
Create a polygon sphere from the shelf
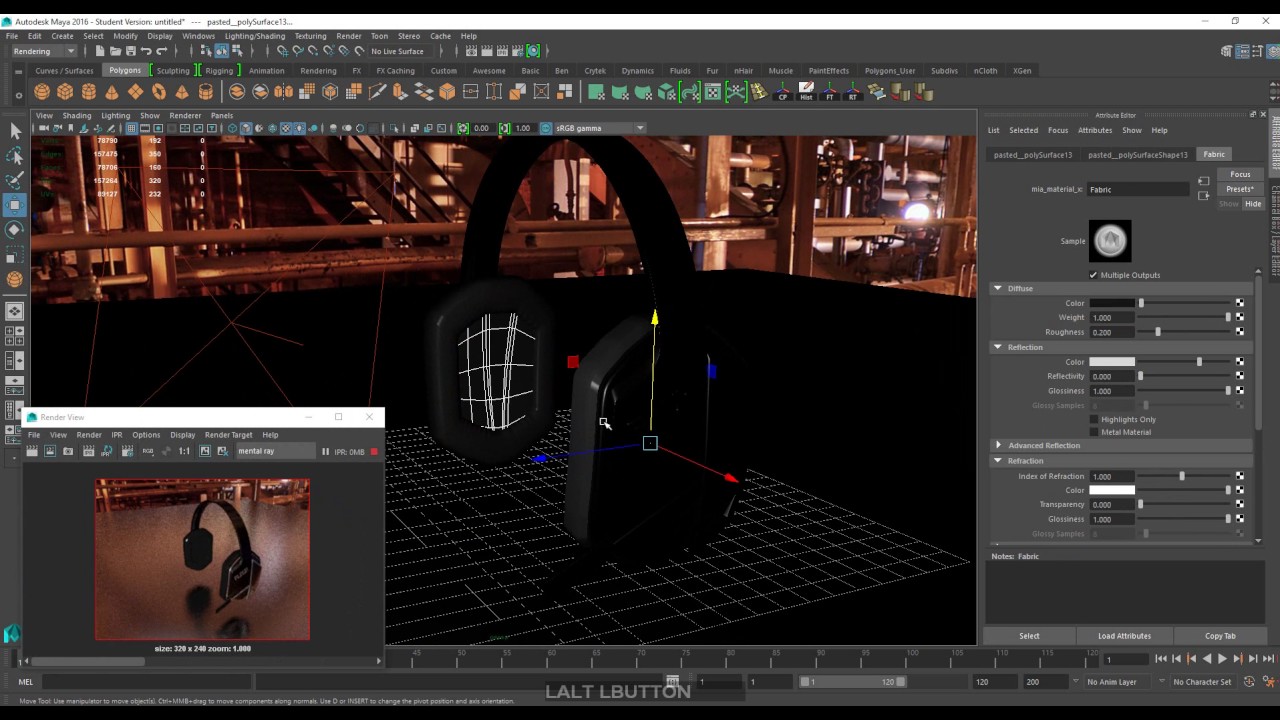click(42, 92)
